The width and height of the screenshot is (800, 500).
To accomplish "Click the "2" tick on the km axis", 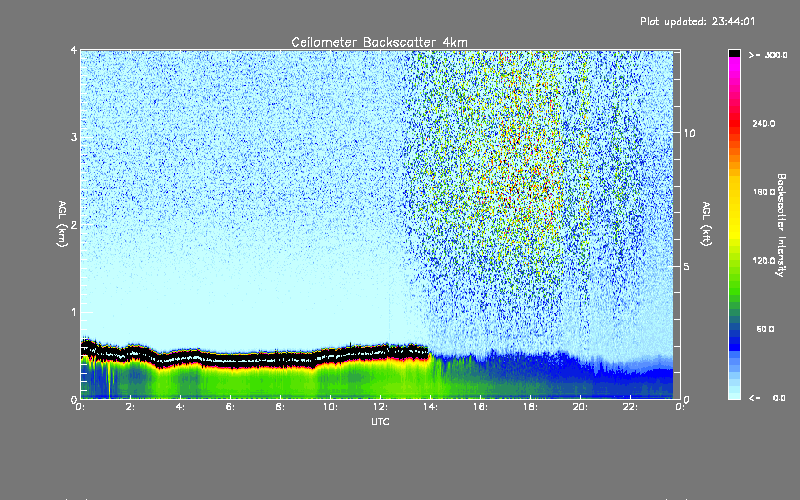I will (74, 225).
